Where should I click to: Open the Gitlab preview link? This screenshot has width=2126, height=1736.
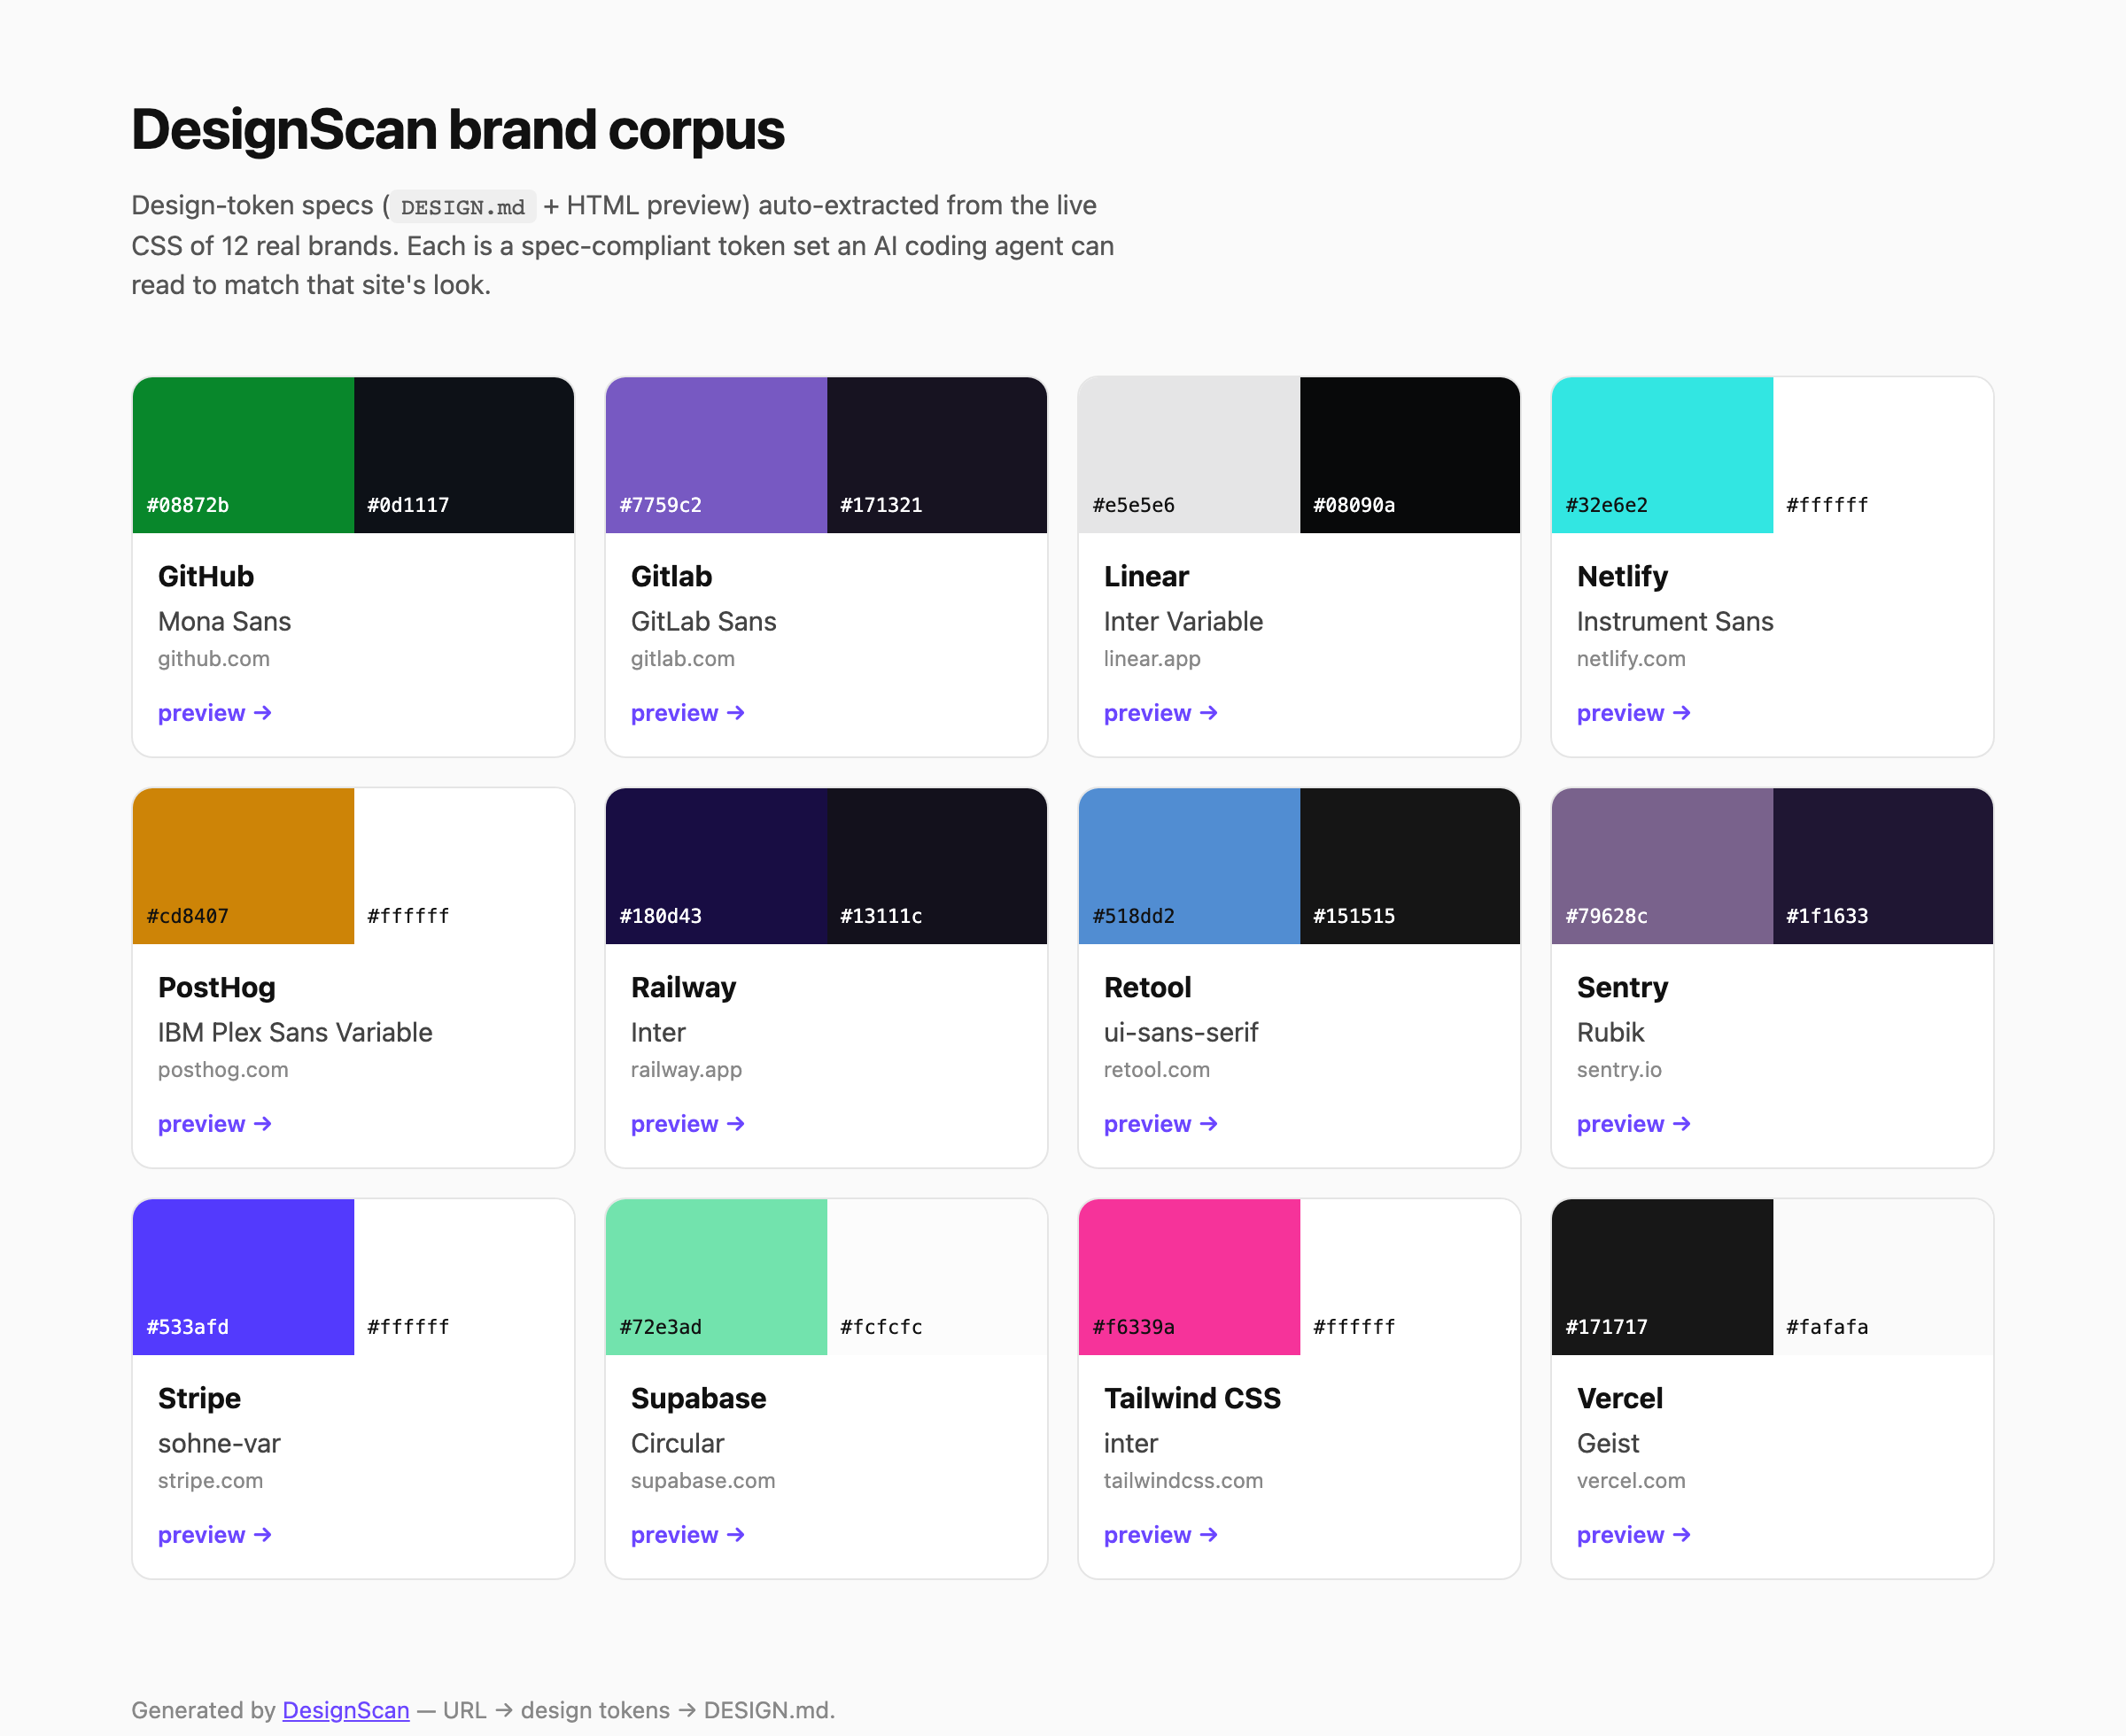(688, 713)
